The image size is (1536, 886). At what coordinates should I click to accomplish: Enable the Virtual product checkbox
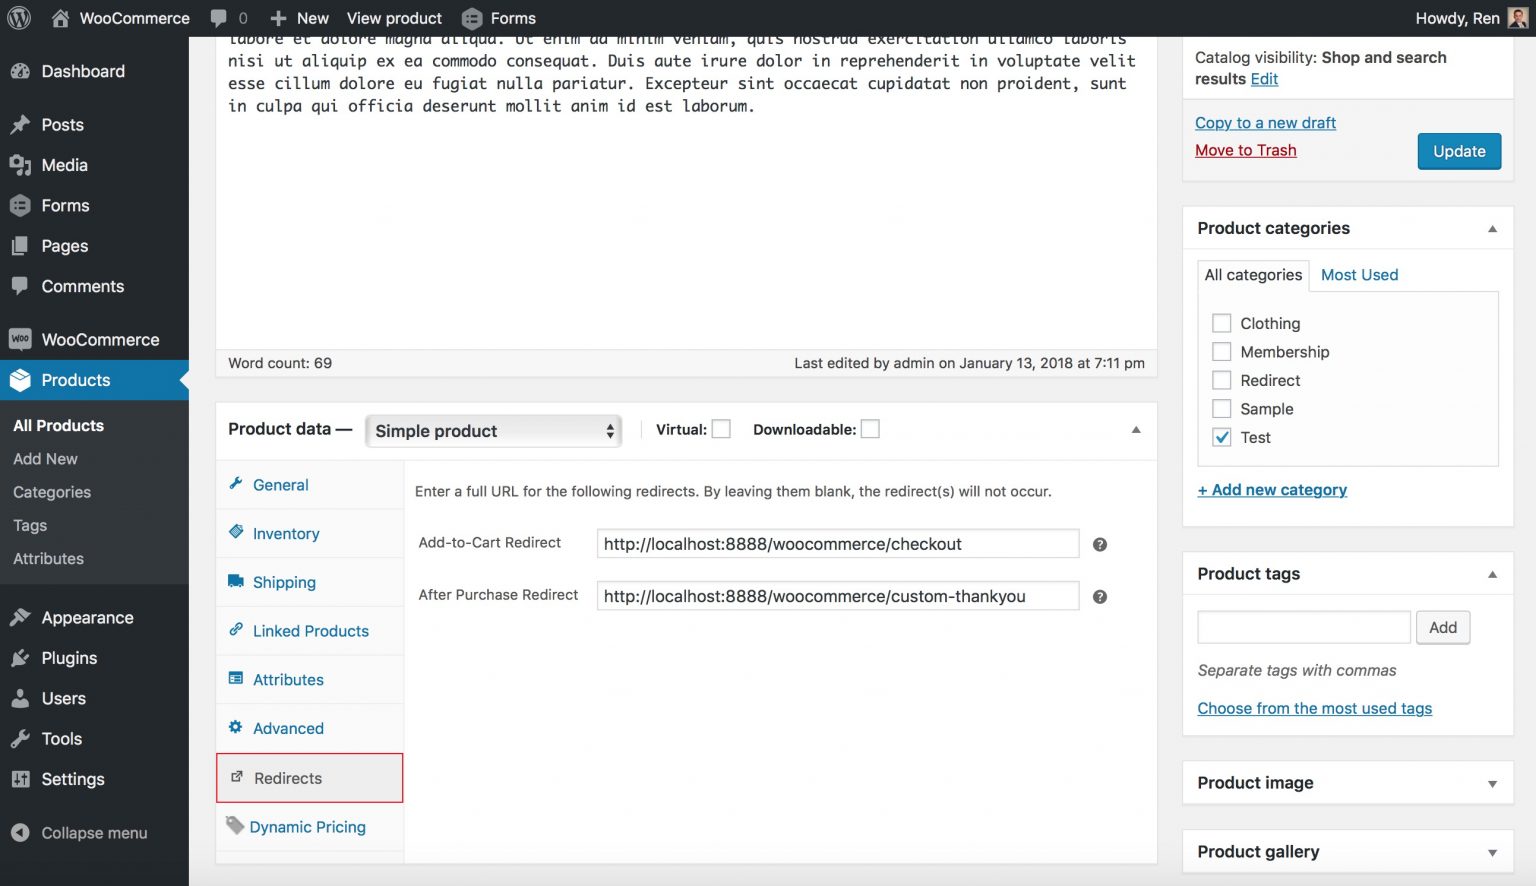(721, 429)
